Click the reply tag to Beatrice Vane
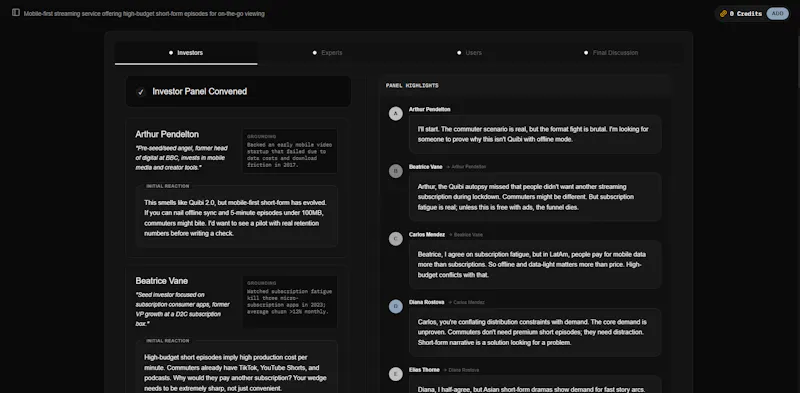This screenshot has height=393, width=800. [x=466, y=235]
